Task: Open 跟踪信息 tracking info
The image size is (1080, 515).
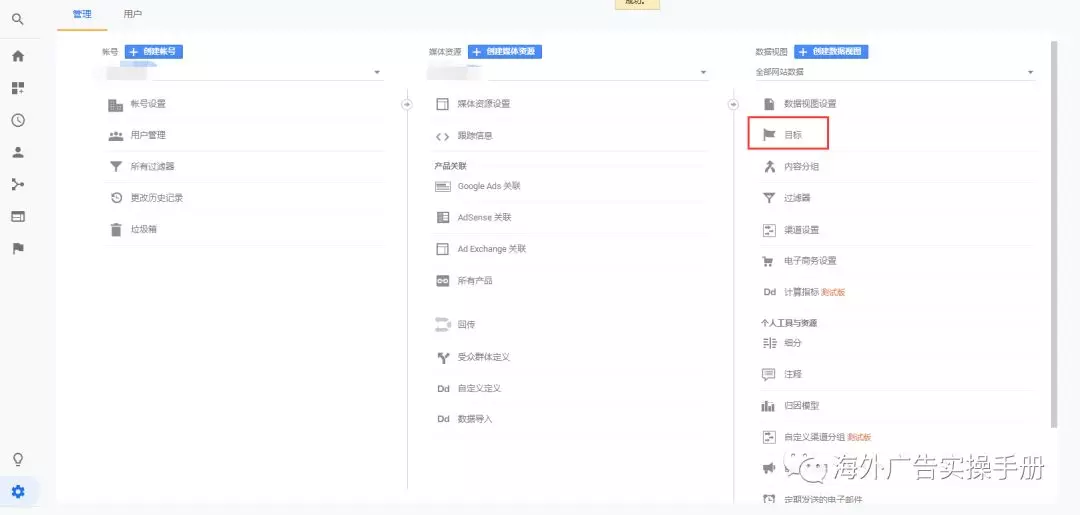Action: pyautogui.click(x=475, y=135)
